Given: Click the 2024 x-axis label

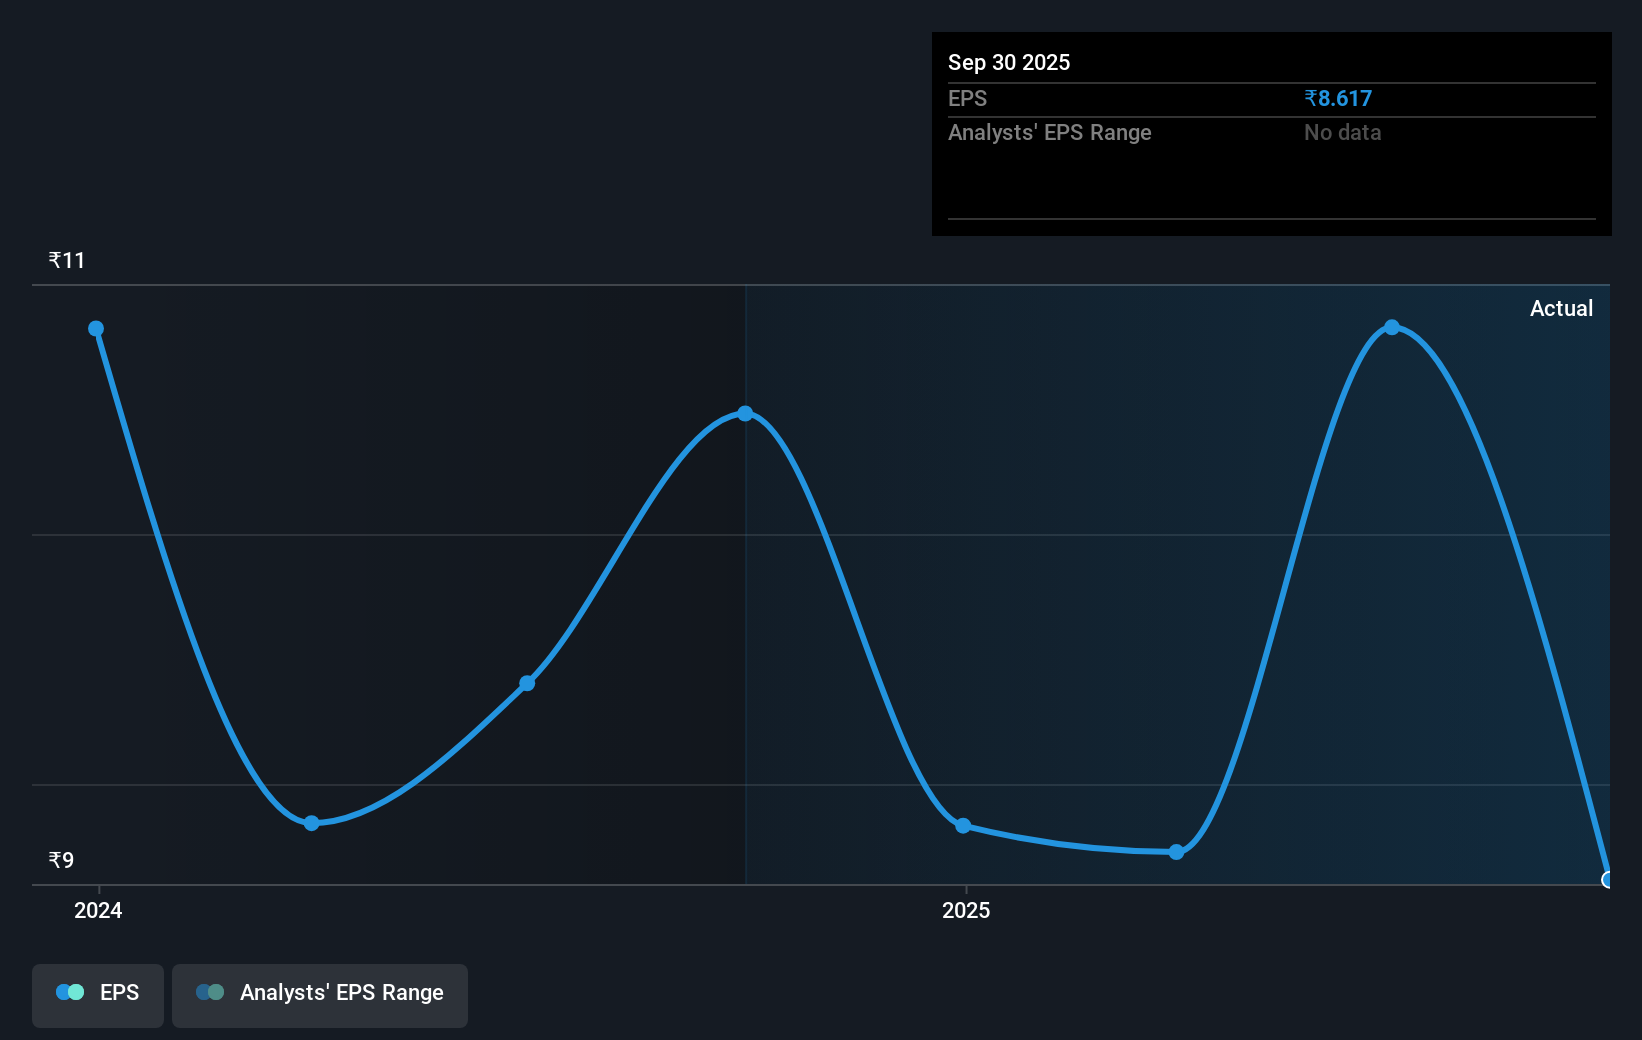Looking at the screenshot, I should click(98, 910).
